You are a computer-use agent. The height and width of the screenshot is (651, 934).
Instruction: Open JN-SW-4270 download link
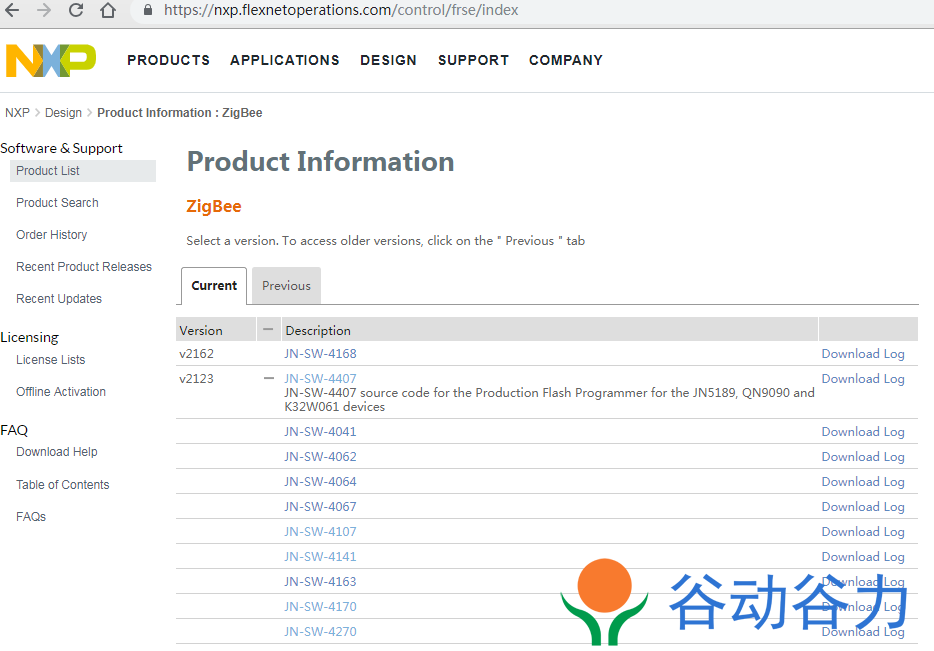click(320, 631)
